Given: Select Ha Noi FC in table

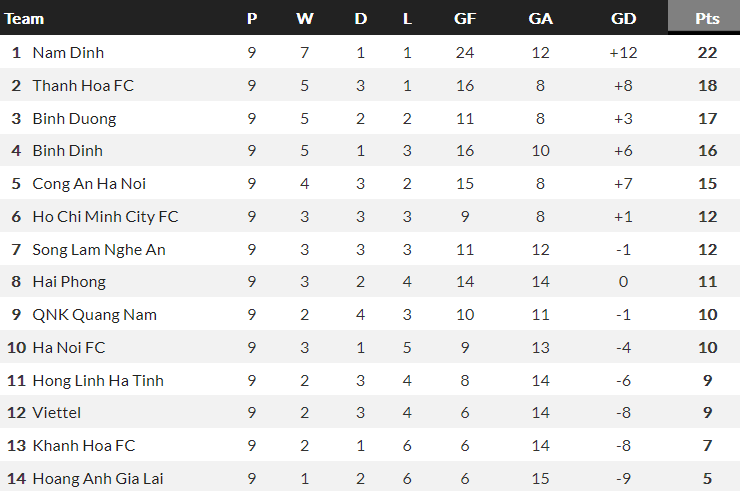Looking at the screenshot, I should coord(67,347).
